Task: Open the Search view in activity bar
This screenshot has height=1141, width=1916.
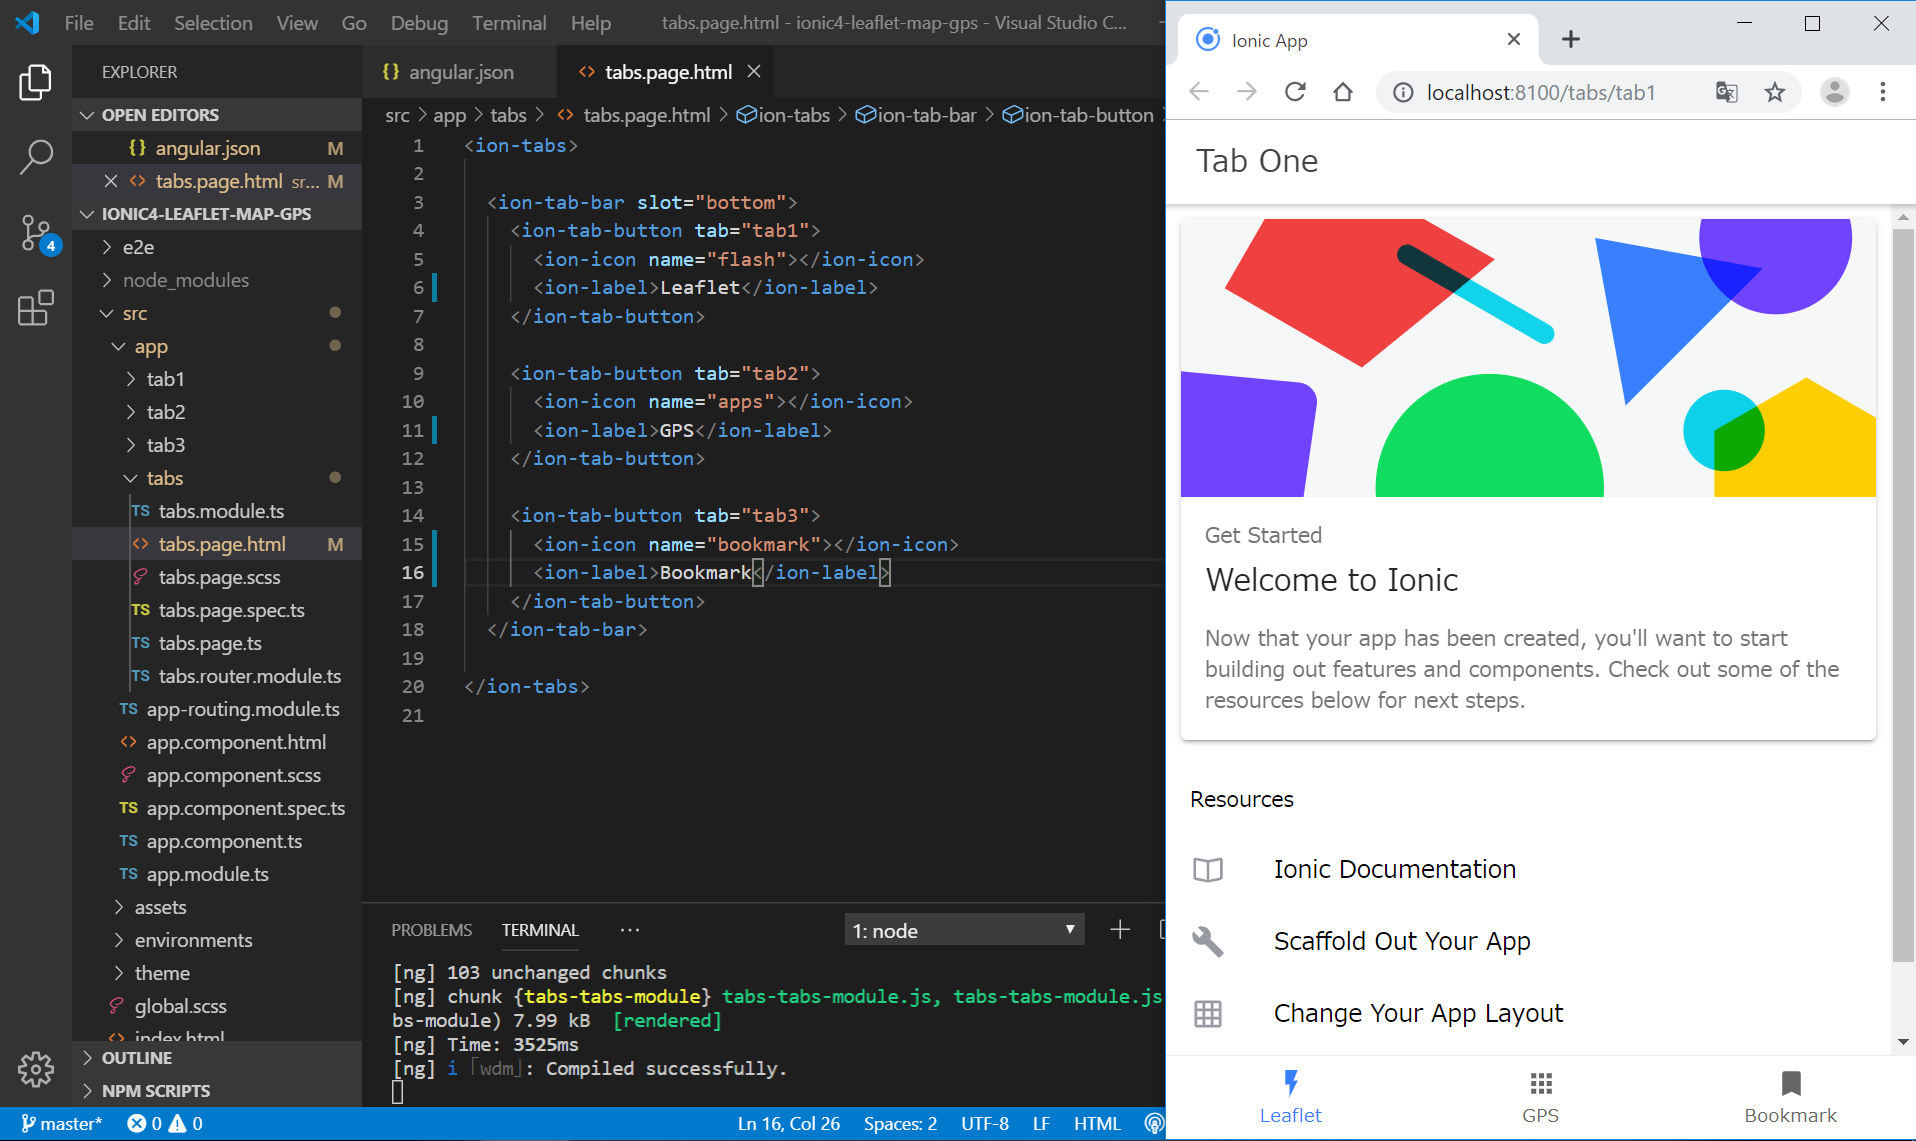Action: (x=36, y=157)
